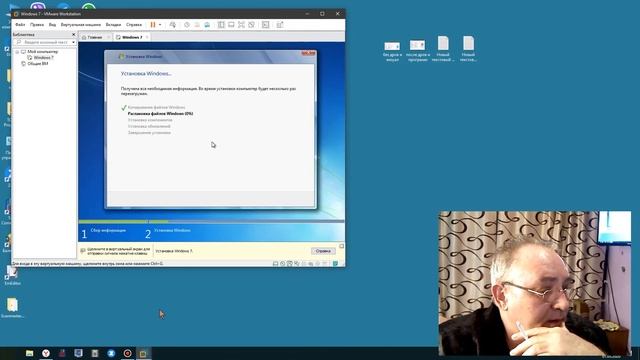Click the Справка button in the install hint bar
The image size is (640, 360).
click(323, 251)
